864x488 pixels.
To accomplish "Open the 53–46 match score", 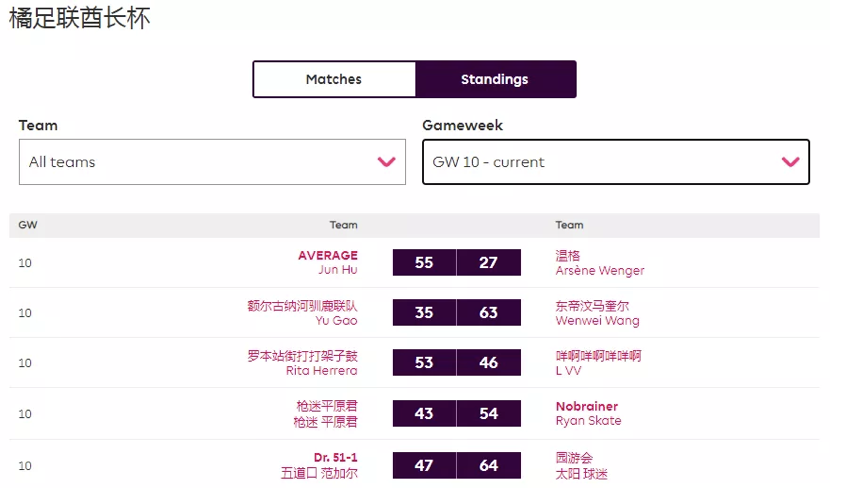I will pos(456,363).
